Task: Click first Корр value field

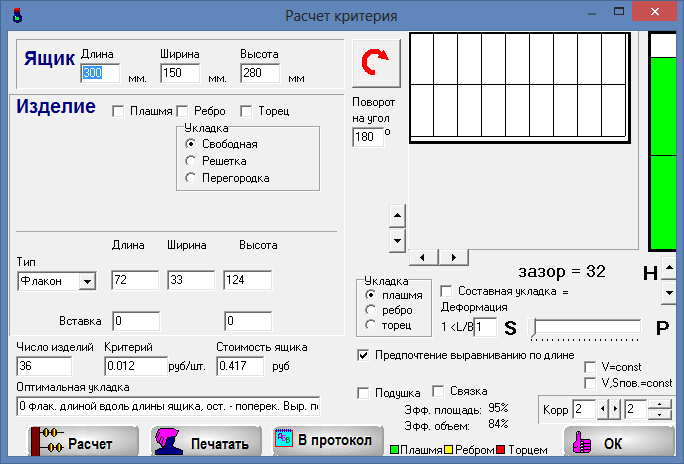Action: click(x=585, y=409)
